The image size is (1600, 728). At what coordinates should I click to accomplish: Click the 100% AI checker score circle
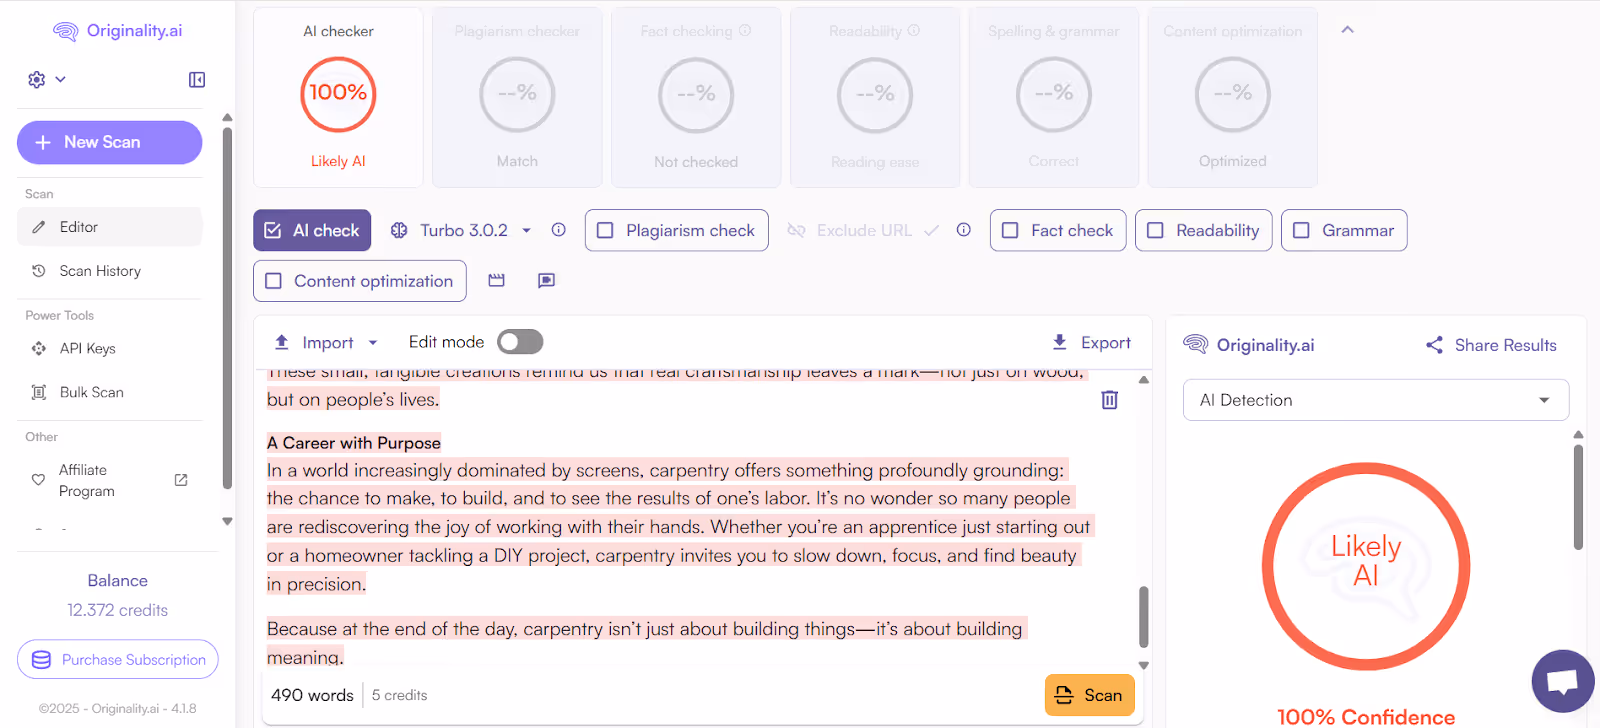338,94
